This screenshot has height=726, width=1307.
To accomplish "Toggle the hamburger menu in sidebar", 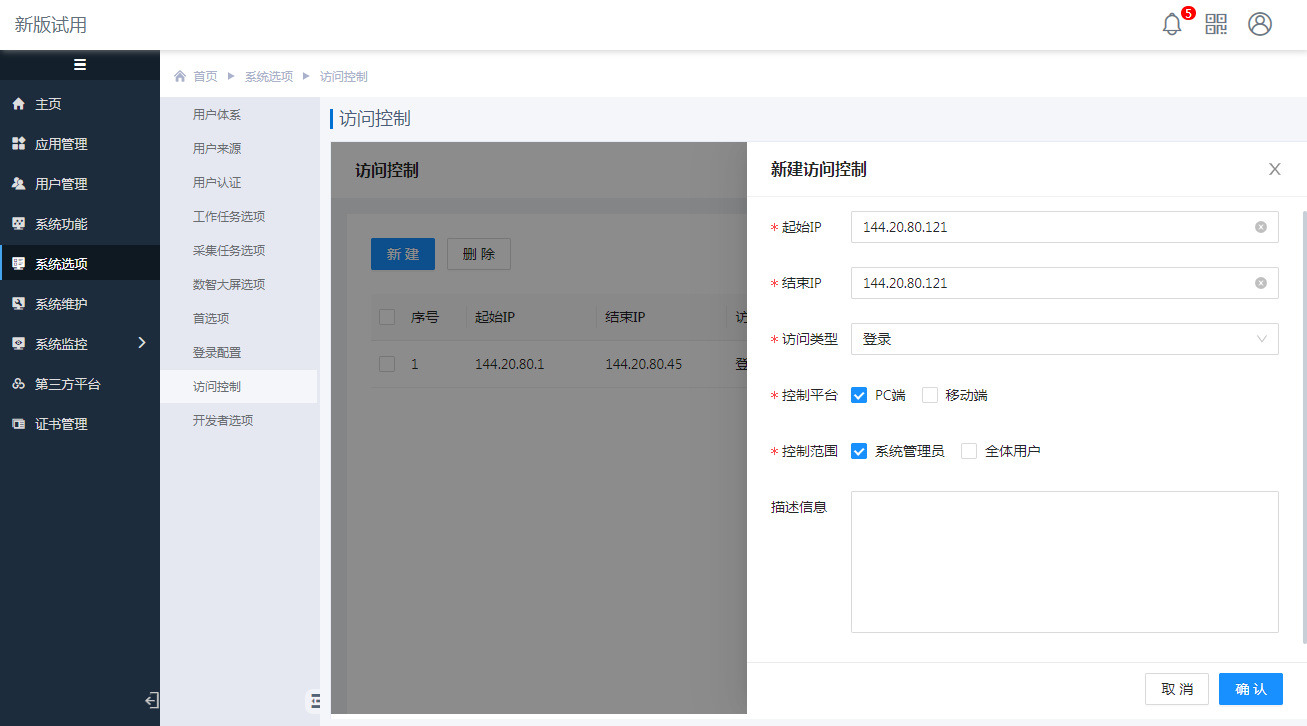I will click(x=80, y=65).
